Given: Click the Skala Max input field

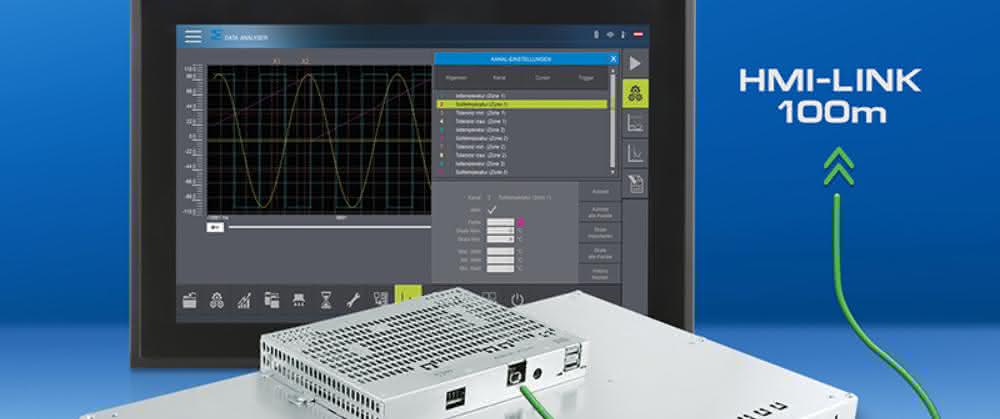Looking at the screenshot, I should coord(500,231).
